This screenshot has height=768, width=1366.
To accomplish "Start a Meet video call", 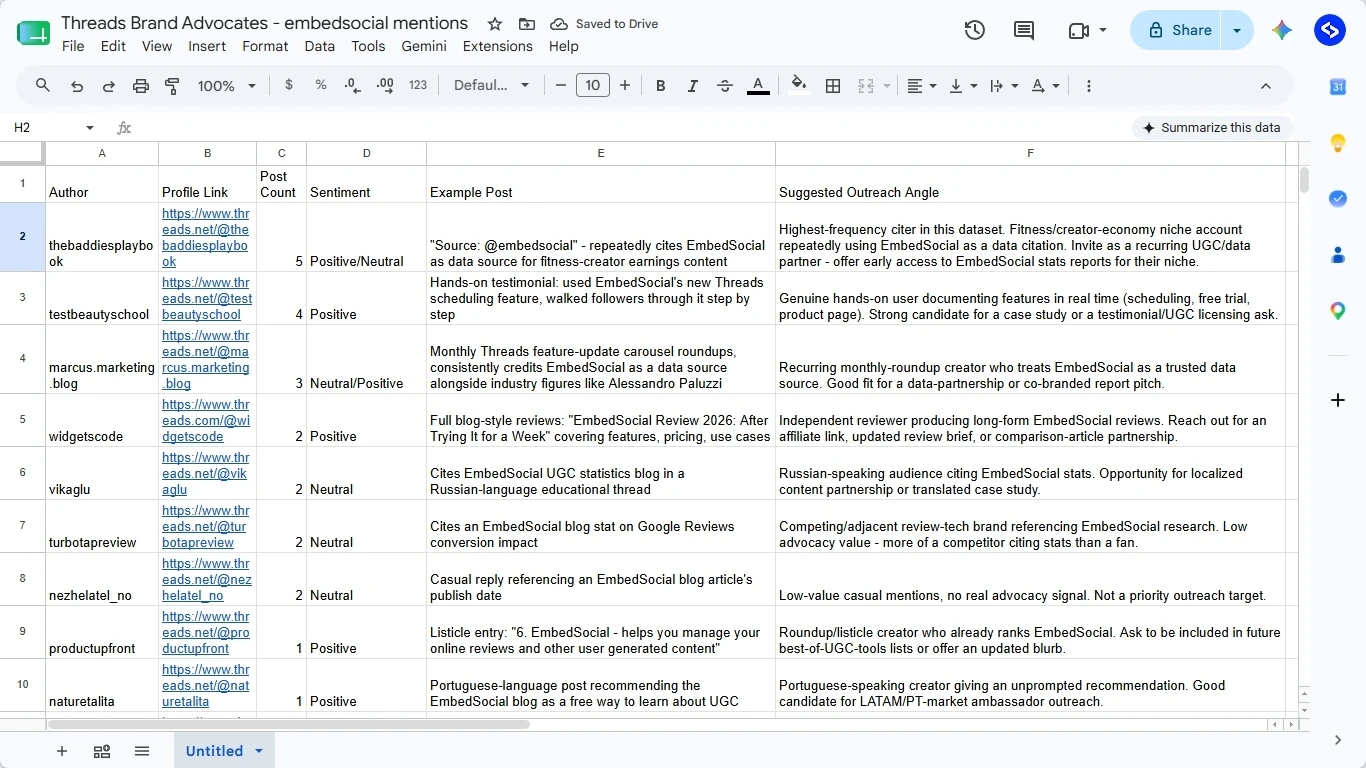I will pos(1078,30).
